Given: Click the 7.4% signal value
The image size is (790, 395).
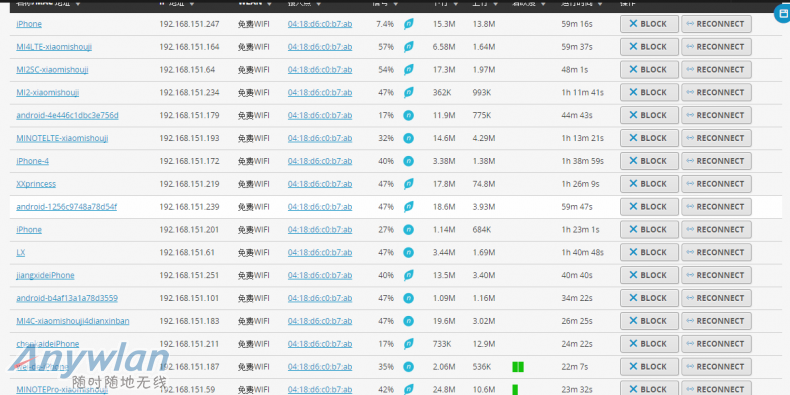Looking at the screenshot, I should coord(385,24).
